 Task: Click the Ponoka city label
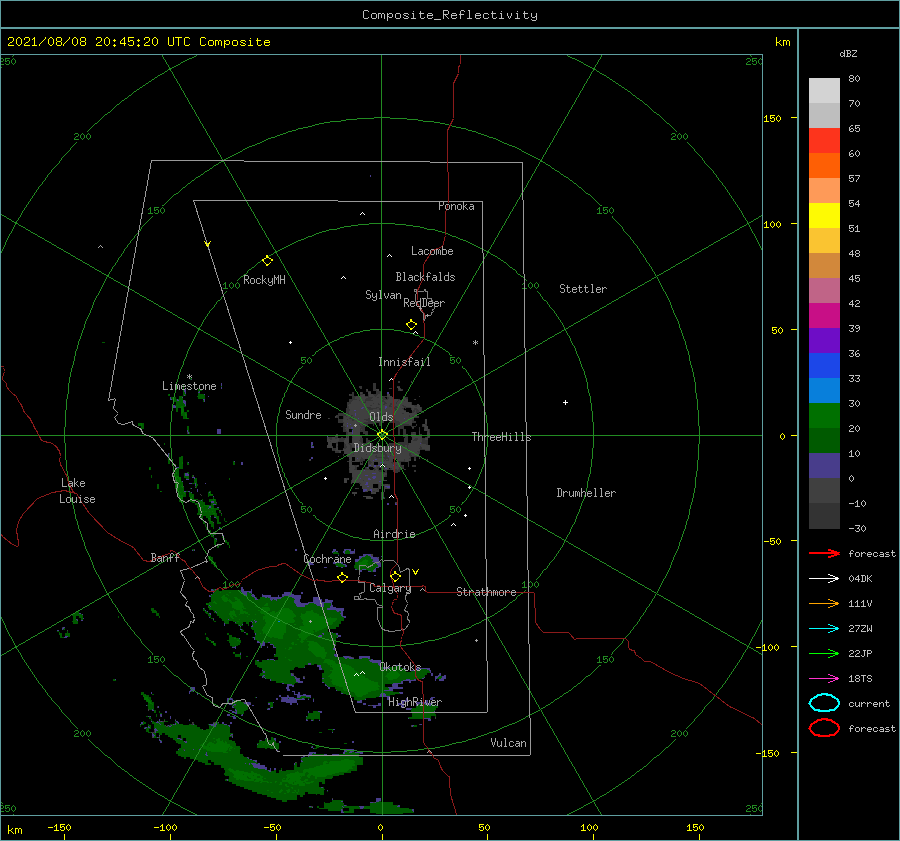[x=456, y=206]
